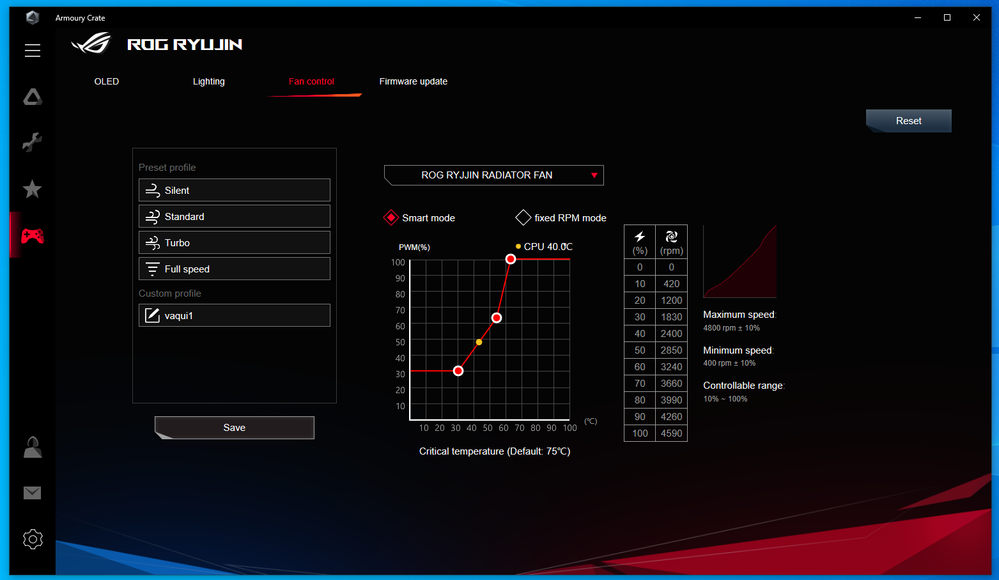The image size is (999, 580).
Task: Click the 1200 rpm table cell
Action: tap(672, 300)
